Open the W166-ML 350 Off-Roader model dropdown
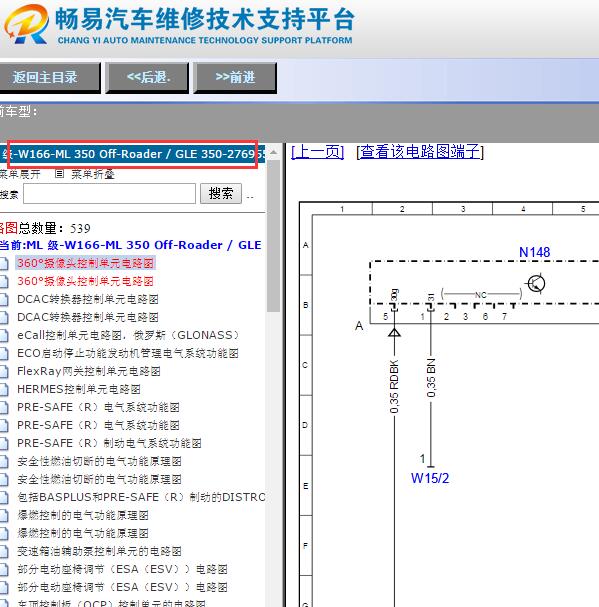The height and width of the screenshot is (607, 599). [x=132, y=154]
